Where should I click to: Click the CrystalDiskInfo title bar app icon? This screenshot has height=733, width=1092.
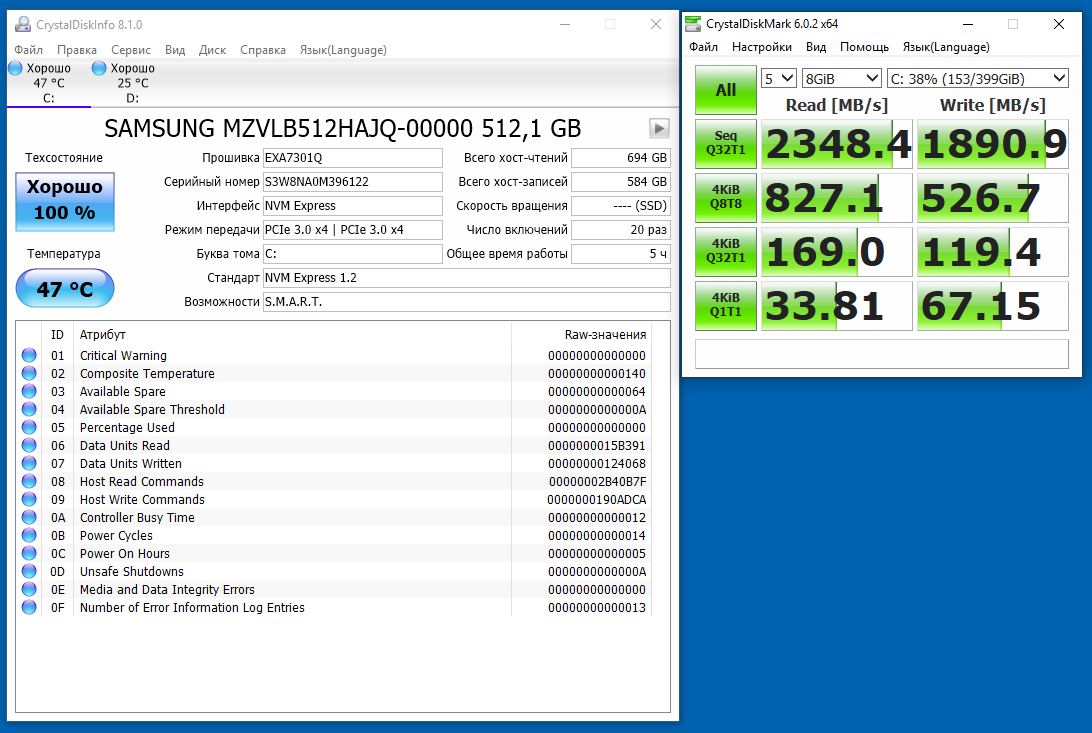click(x=23, y=24)
